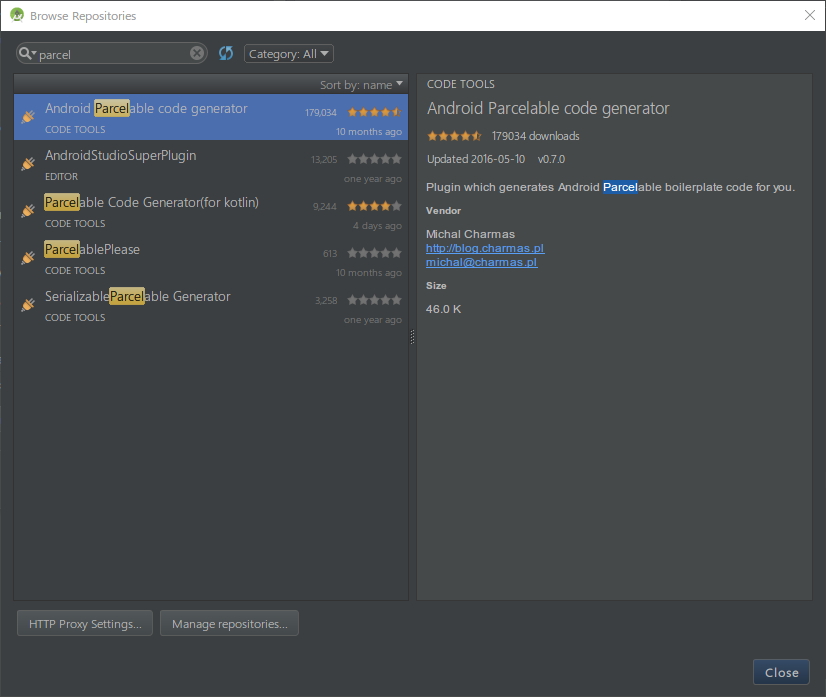
Task: Click the EDITOR category label
Action: pos(61,176)
